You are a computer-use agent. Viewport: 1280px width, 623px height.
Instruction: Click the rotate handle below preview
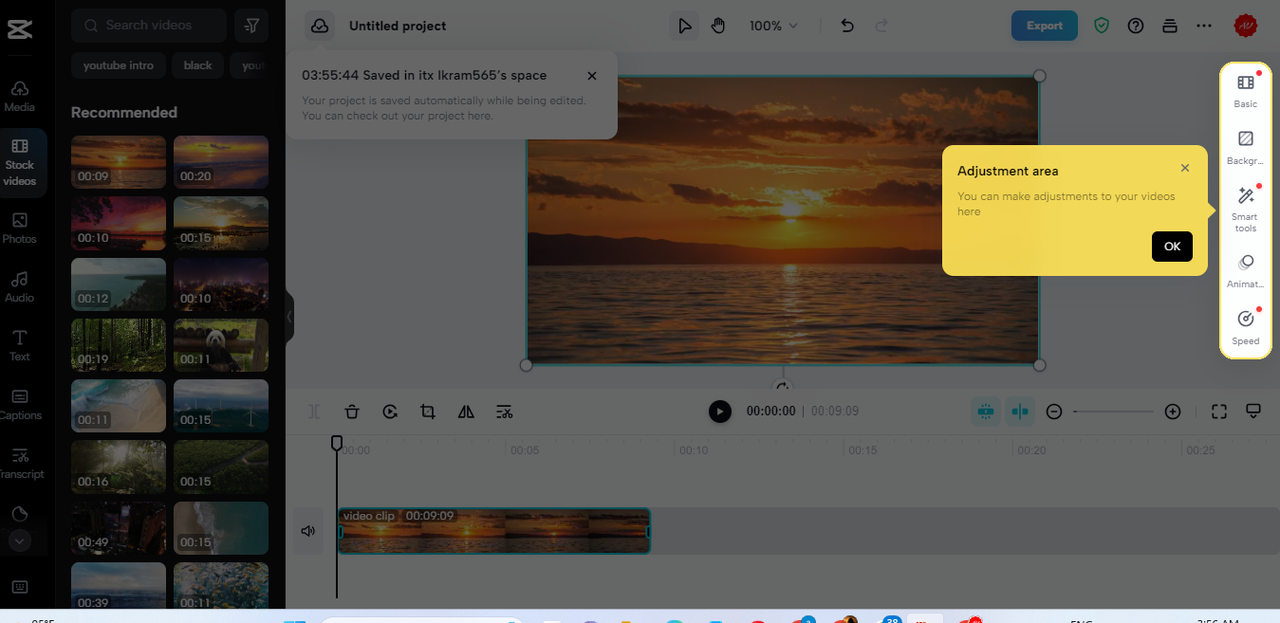click(x=783, y=387)
